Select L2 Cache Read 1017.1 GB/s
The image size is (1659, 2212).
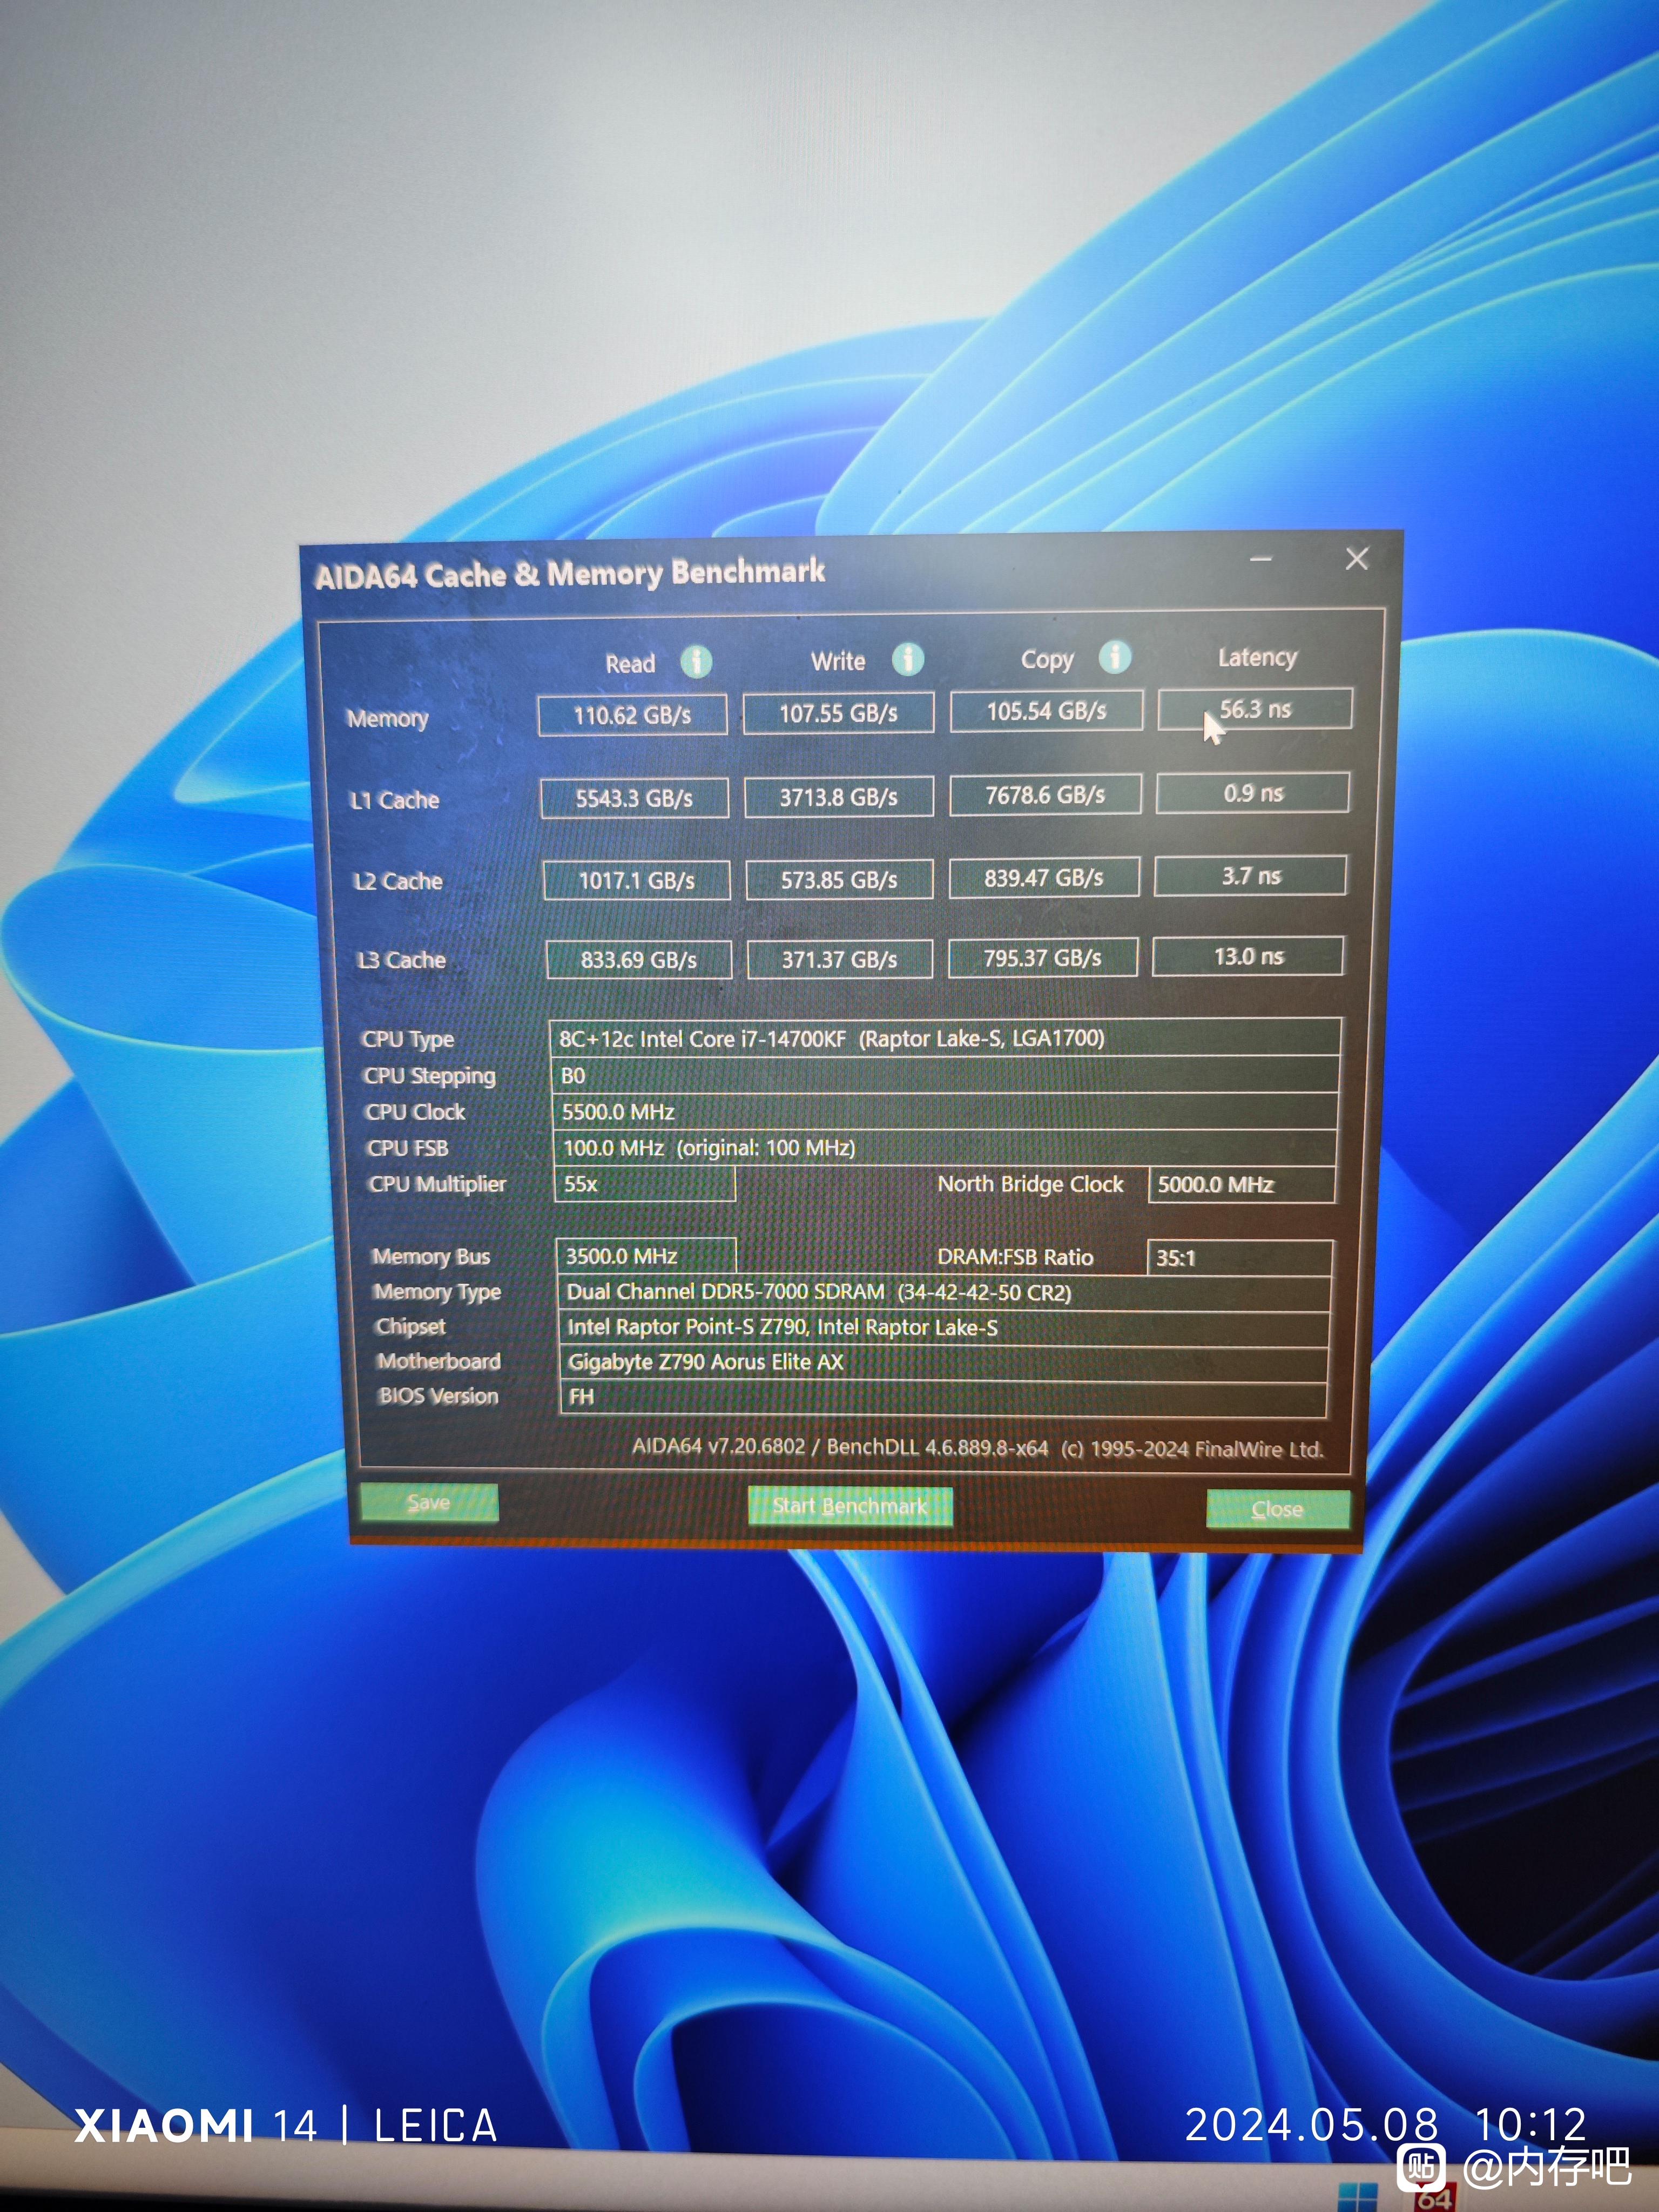click(x=637, y=881)
